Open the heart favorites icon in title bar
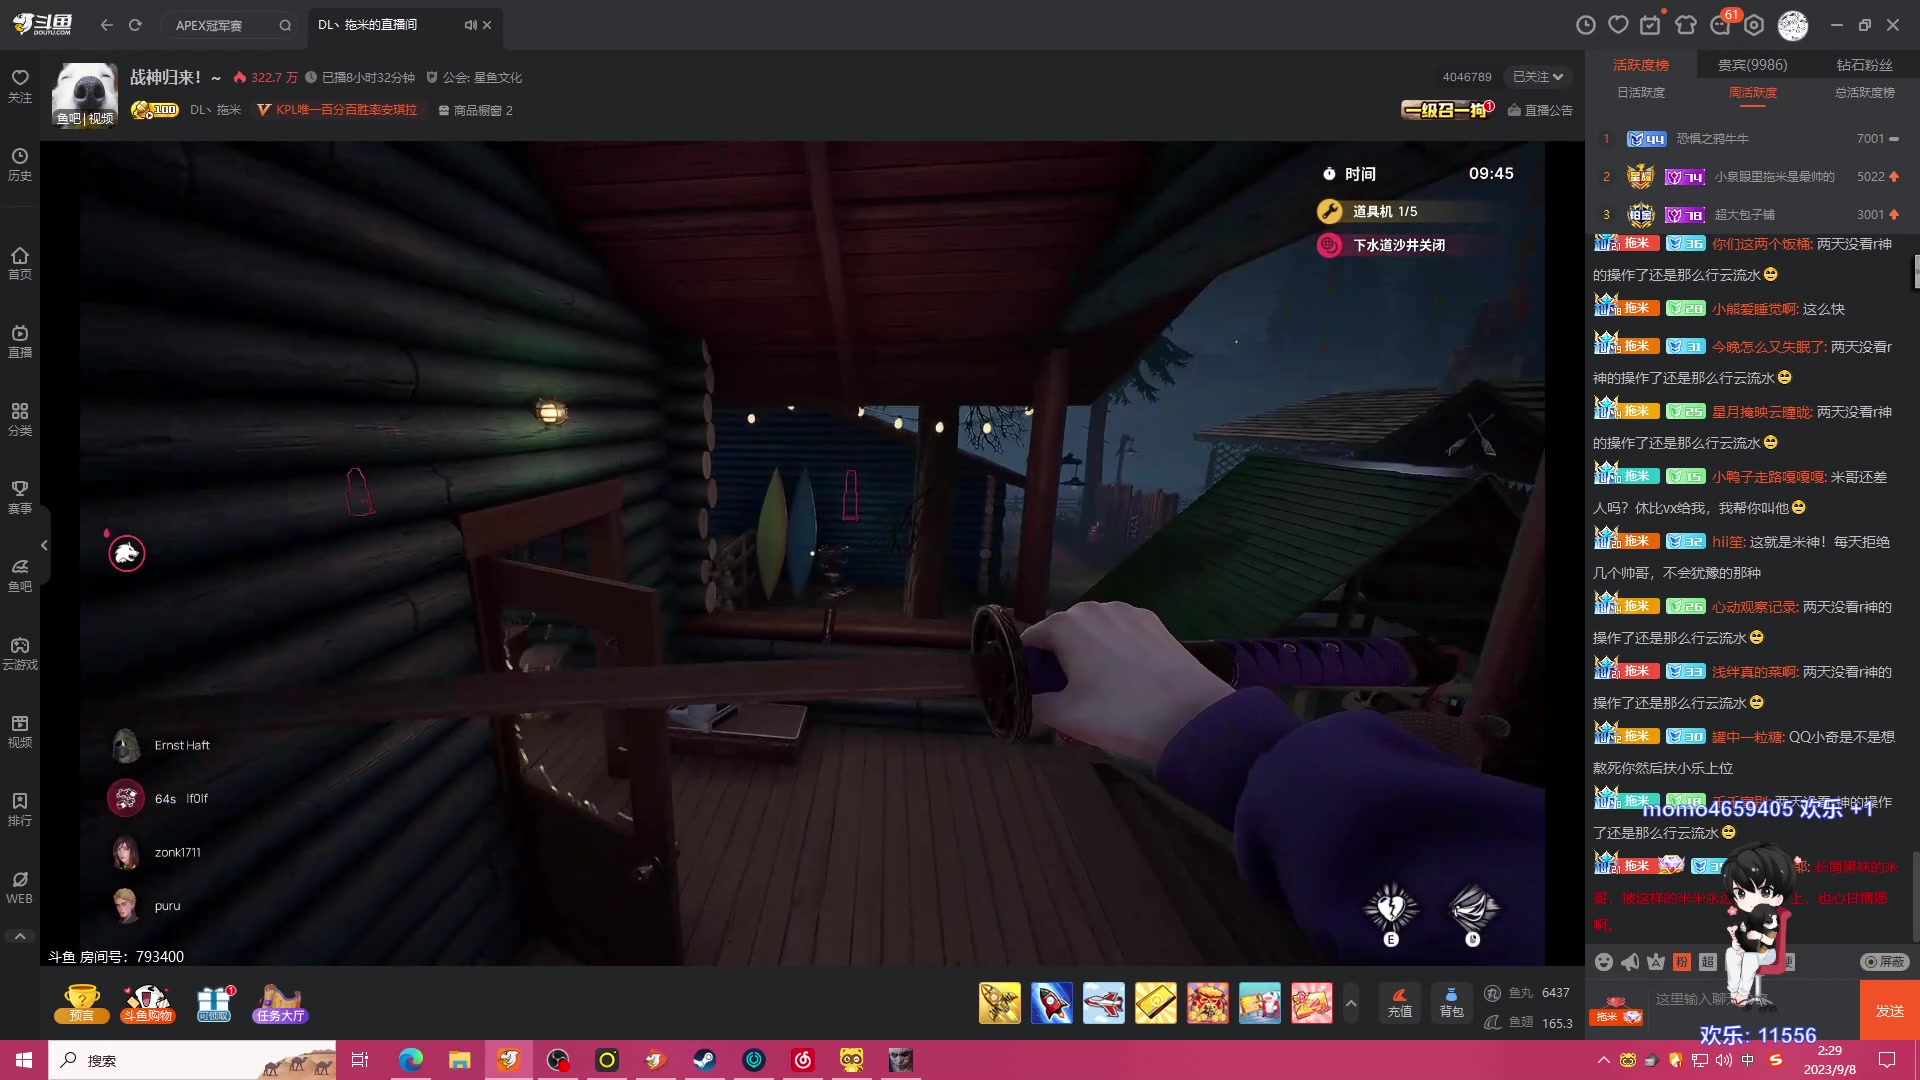Screen dimensions: 1920x1080 (1618, 25)
